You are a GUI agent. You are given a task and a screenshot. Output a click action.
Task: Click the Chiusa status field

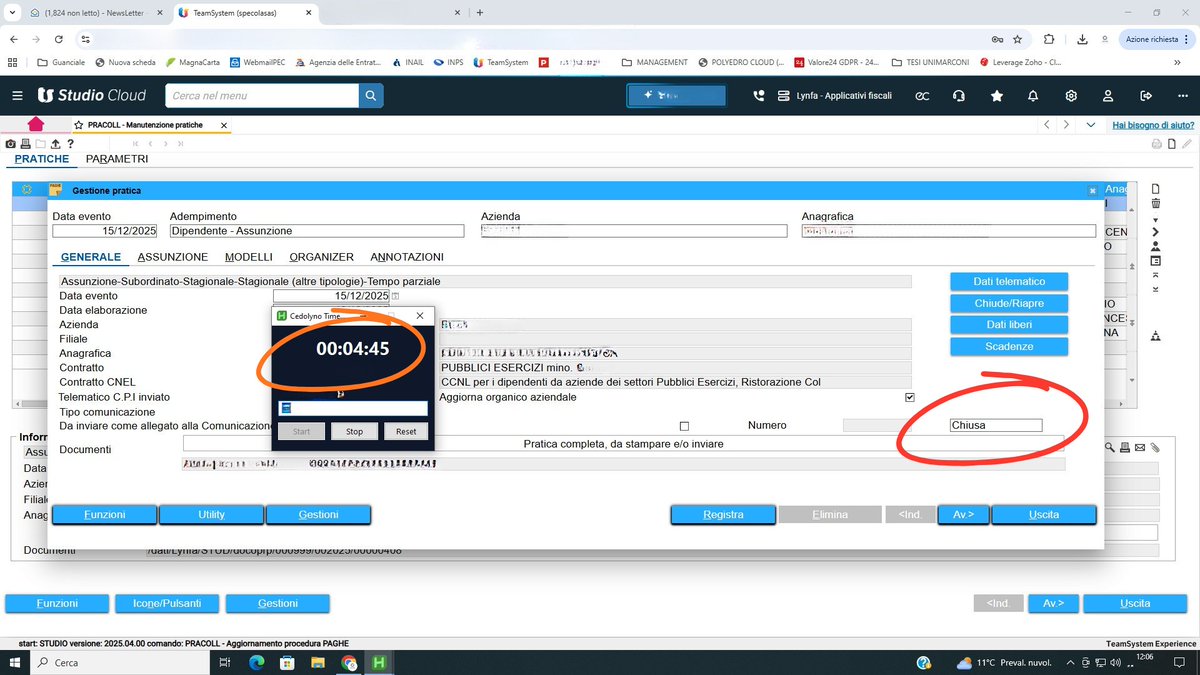click(995, 425)
